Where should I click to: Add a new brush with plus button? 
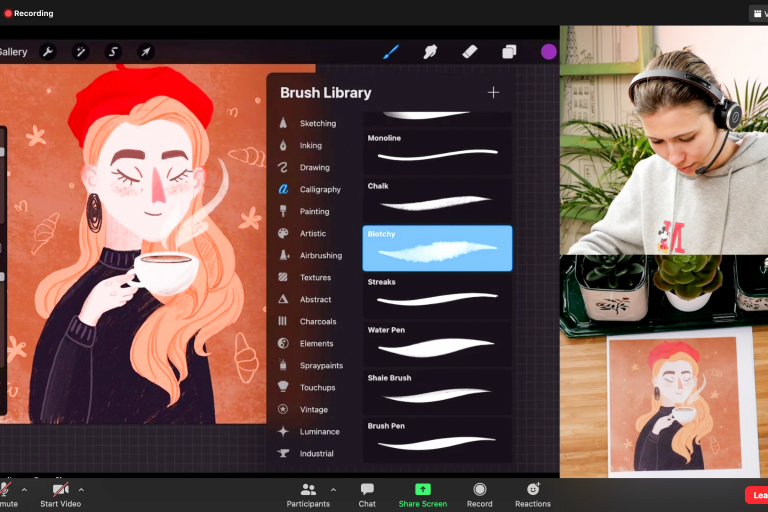(x=493, y=93)
